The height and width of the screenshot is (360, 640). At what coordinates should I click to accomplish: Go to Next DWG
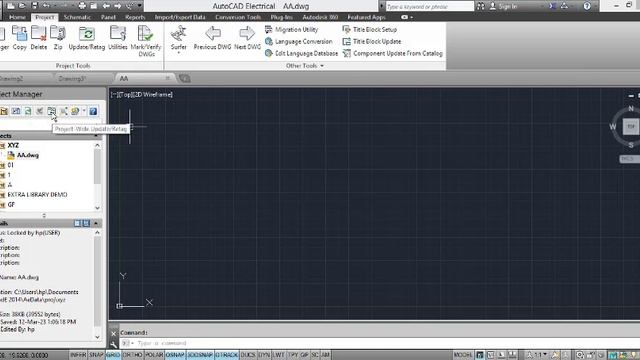point(247,38)
